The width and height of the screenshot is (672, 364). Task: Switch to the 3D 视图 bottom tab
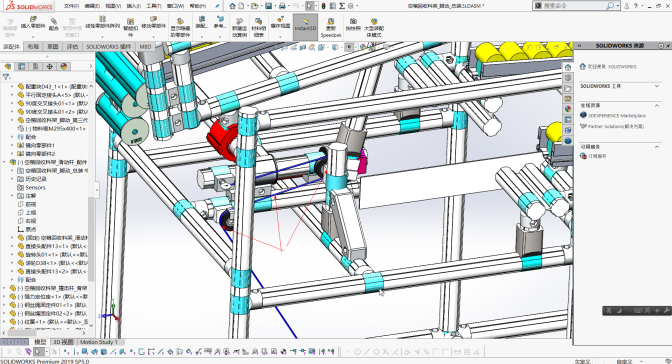[63, 342]
